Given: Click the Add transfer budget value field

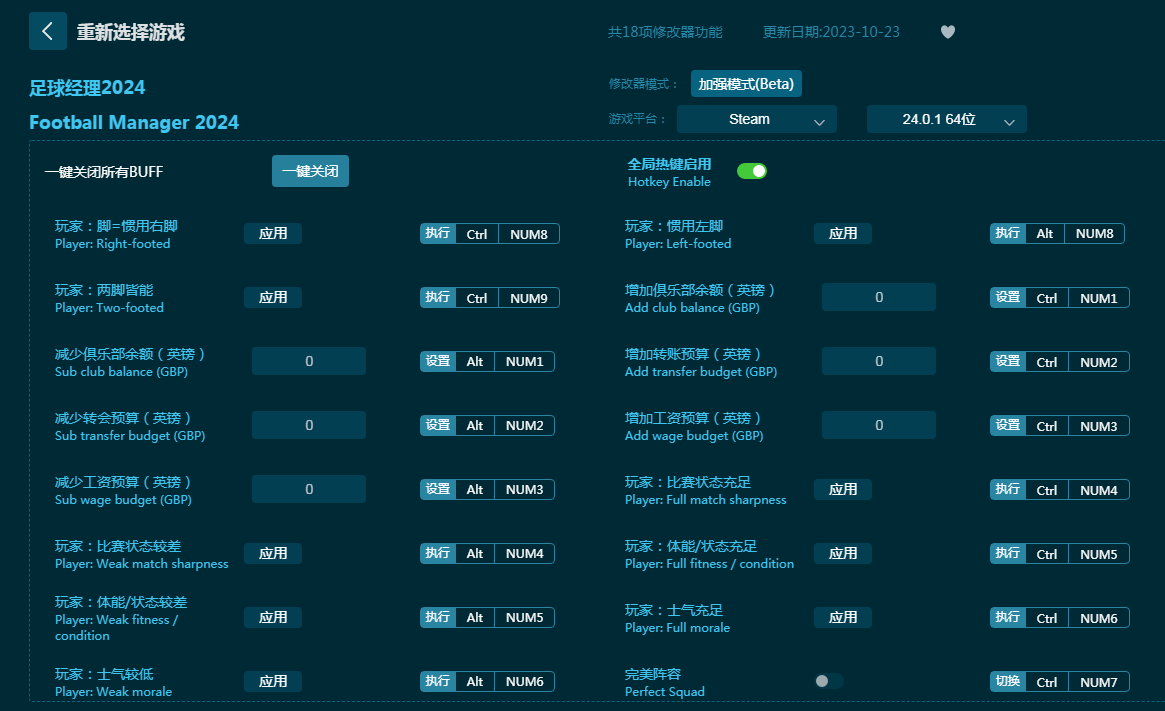Looking at the screenshot, I should coord(878,361).
